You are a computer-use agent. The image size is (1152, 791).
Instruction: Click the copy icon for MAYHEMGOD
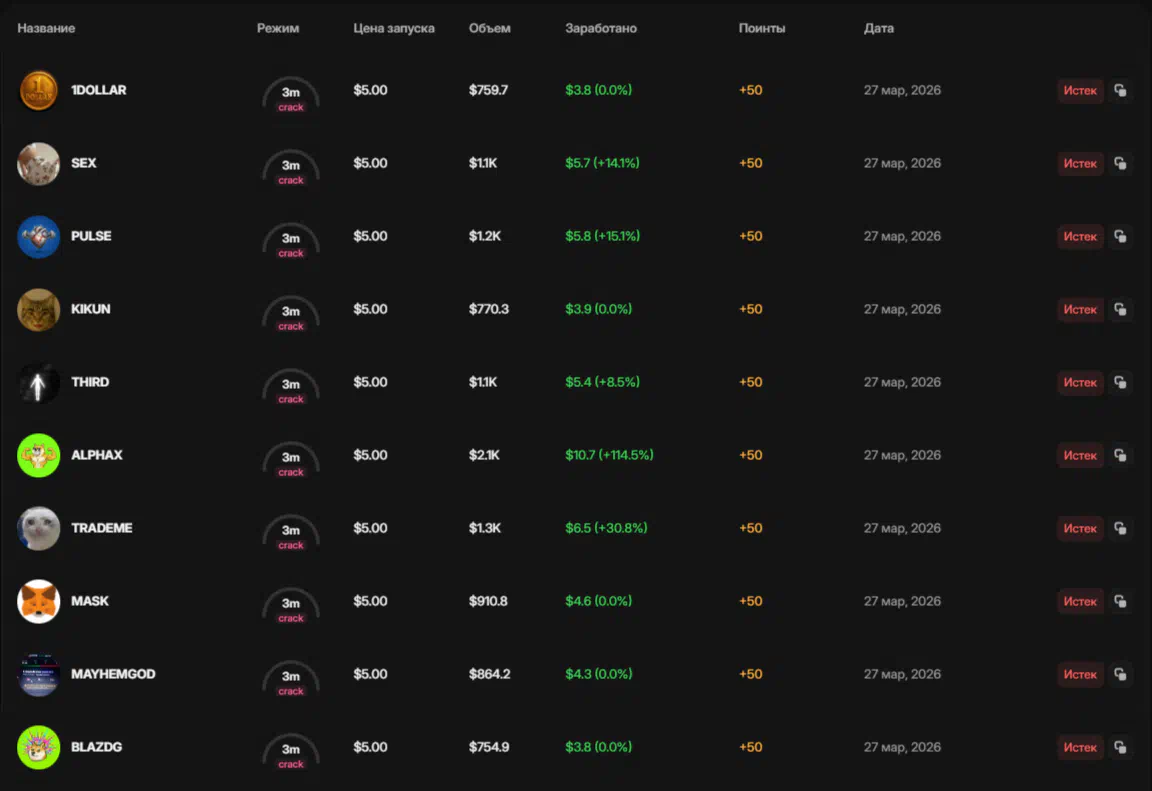click(1120, 675)
